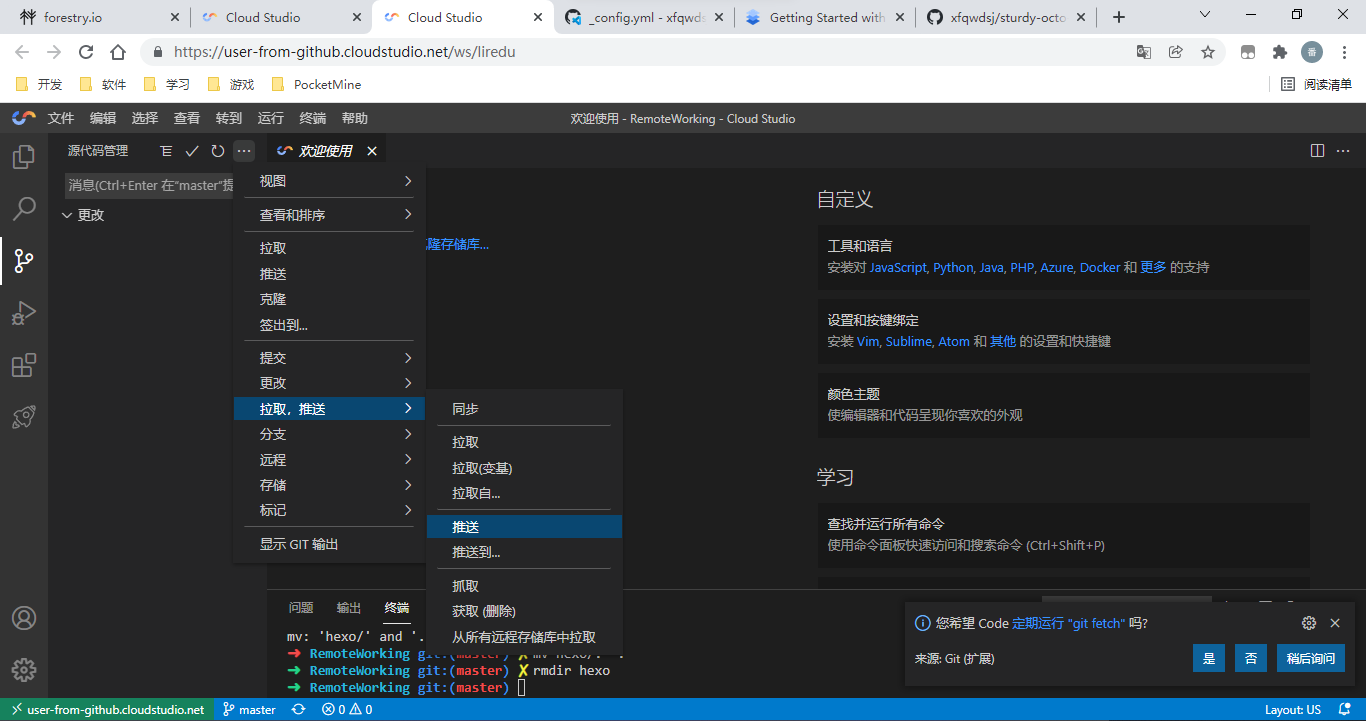Click the Cloud Studio logo in the menu bar
1366x721 pixels.
click(23, 118)
